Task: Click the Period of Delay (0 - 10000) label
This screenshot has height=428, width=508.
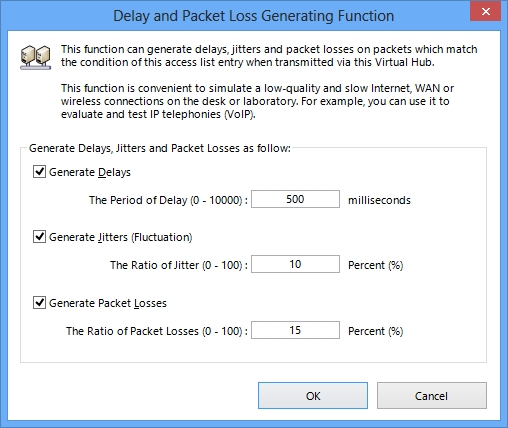Action: 168,200
